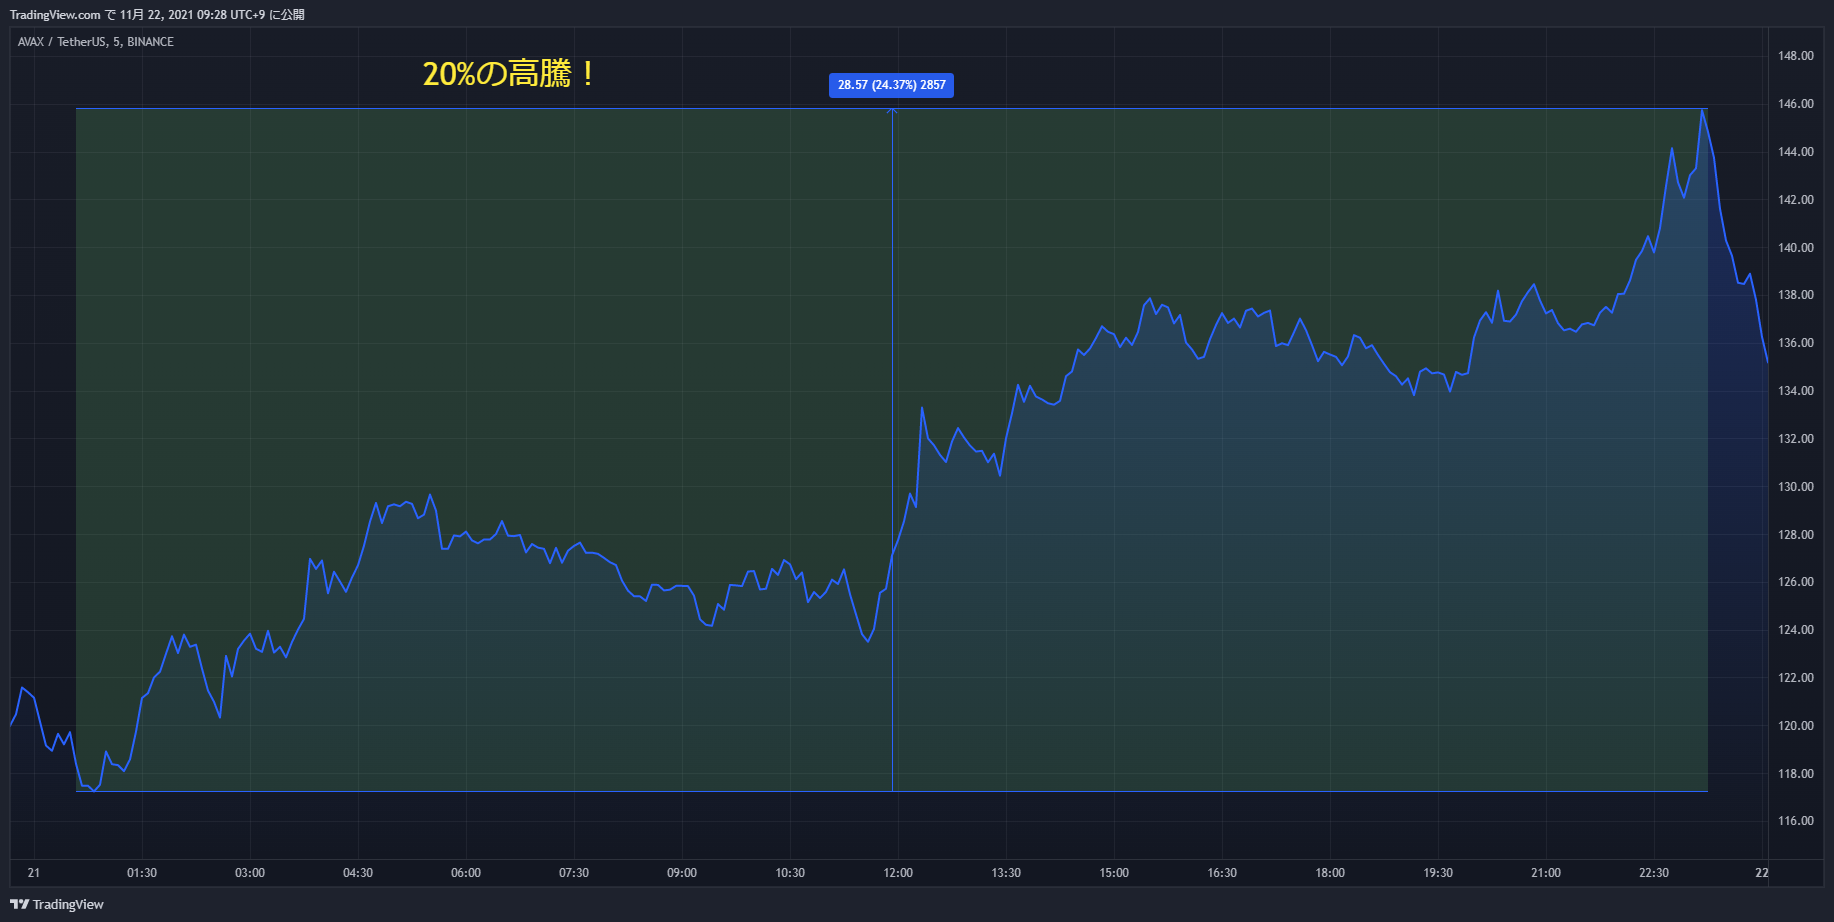Click the 06:00 time axis label
The height and width of the screenshot is (922, 1834).
tap(466, 873)
